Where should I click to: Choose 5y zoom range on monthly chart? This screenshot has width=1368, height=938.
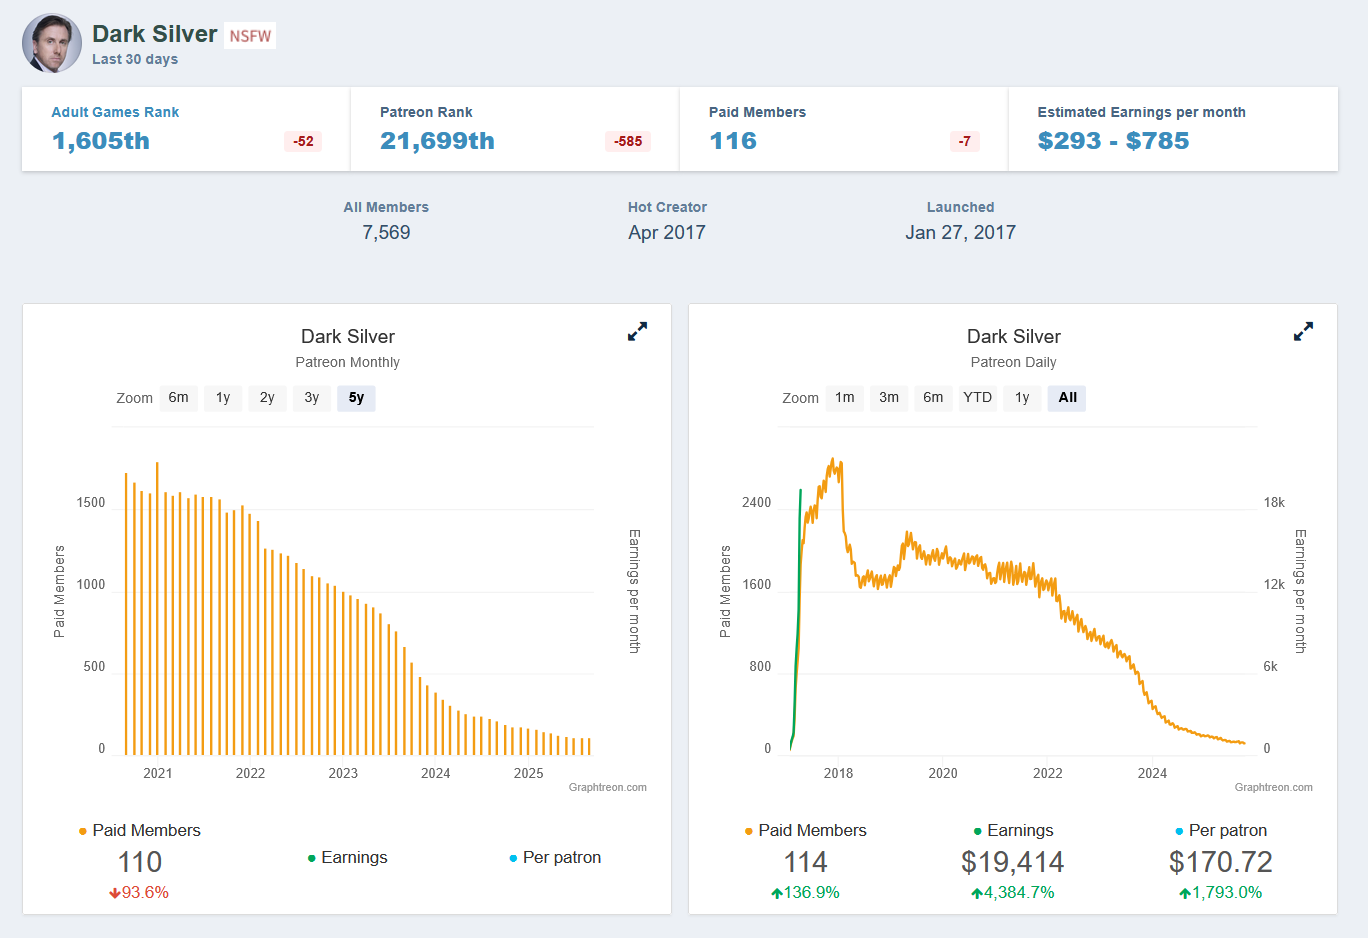[x=356, y=398]
